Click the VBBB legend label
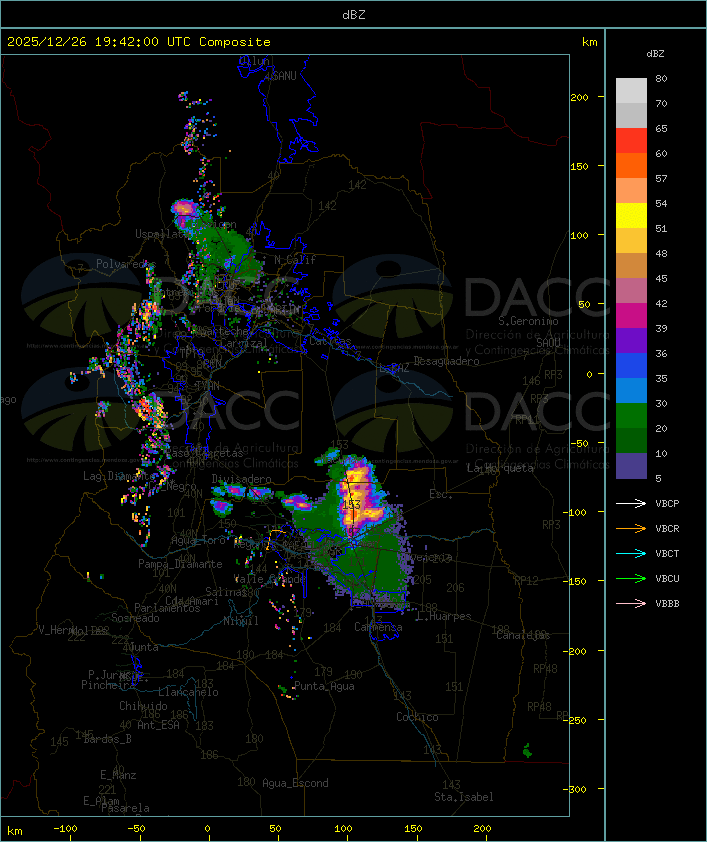Viewport: 707px width, 842px height. coord(667,604)
